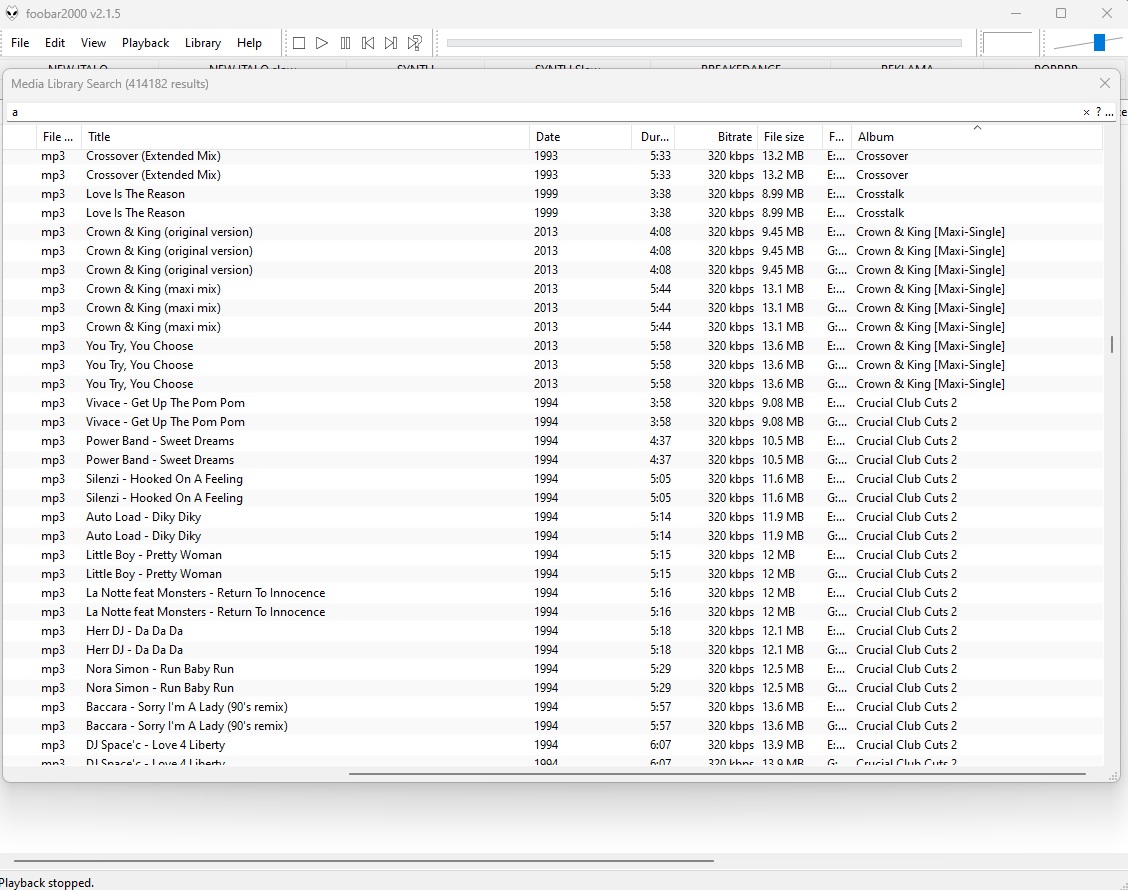Click the Random playback icon
The height and width of the screenshot is (890, 1128).
tap(414, 43)
